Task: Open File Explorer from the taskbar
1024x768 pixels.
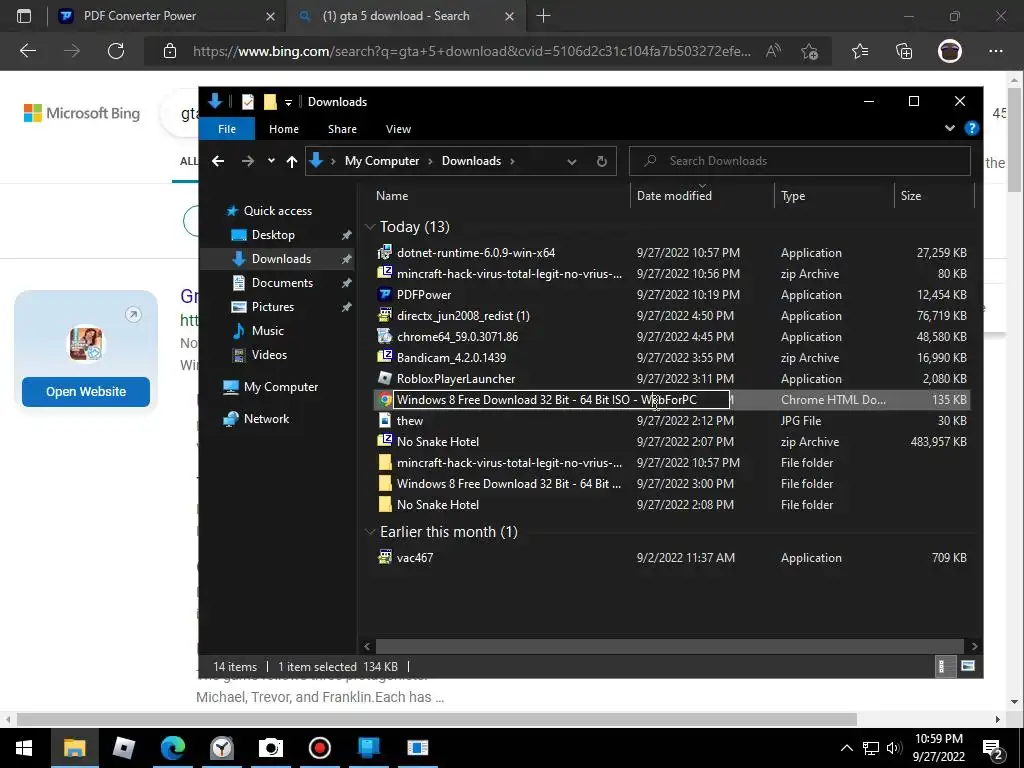Action: [x=74, y=748]
